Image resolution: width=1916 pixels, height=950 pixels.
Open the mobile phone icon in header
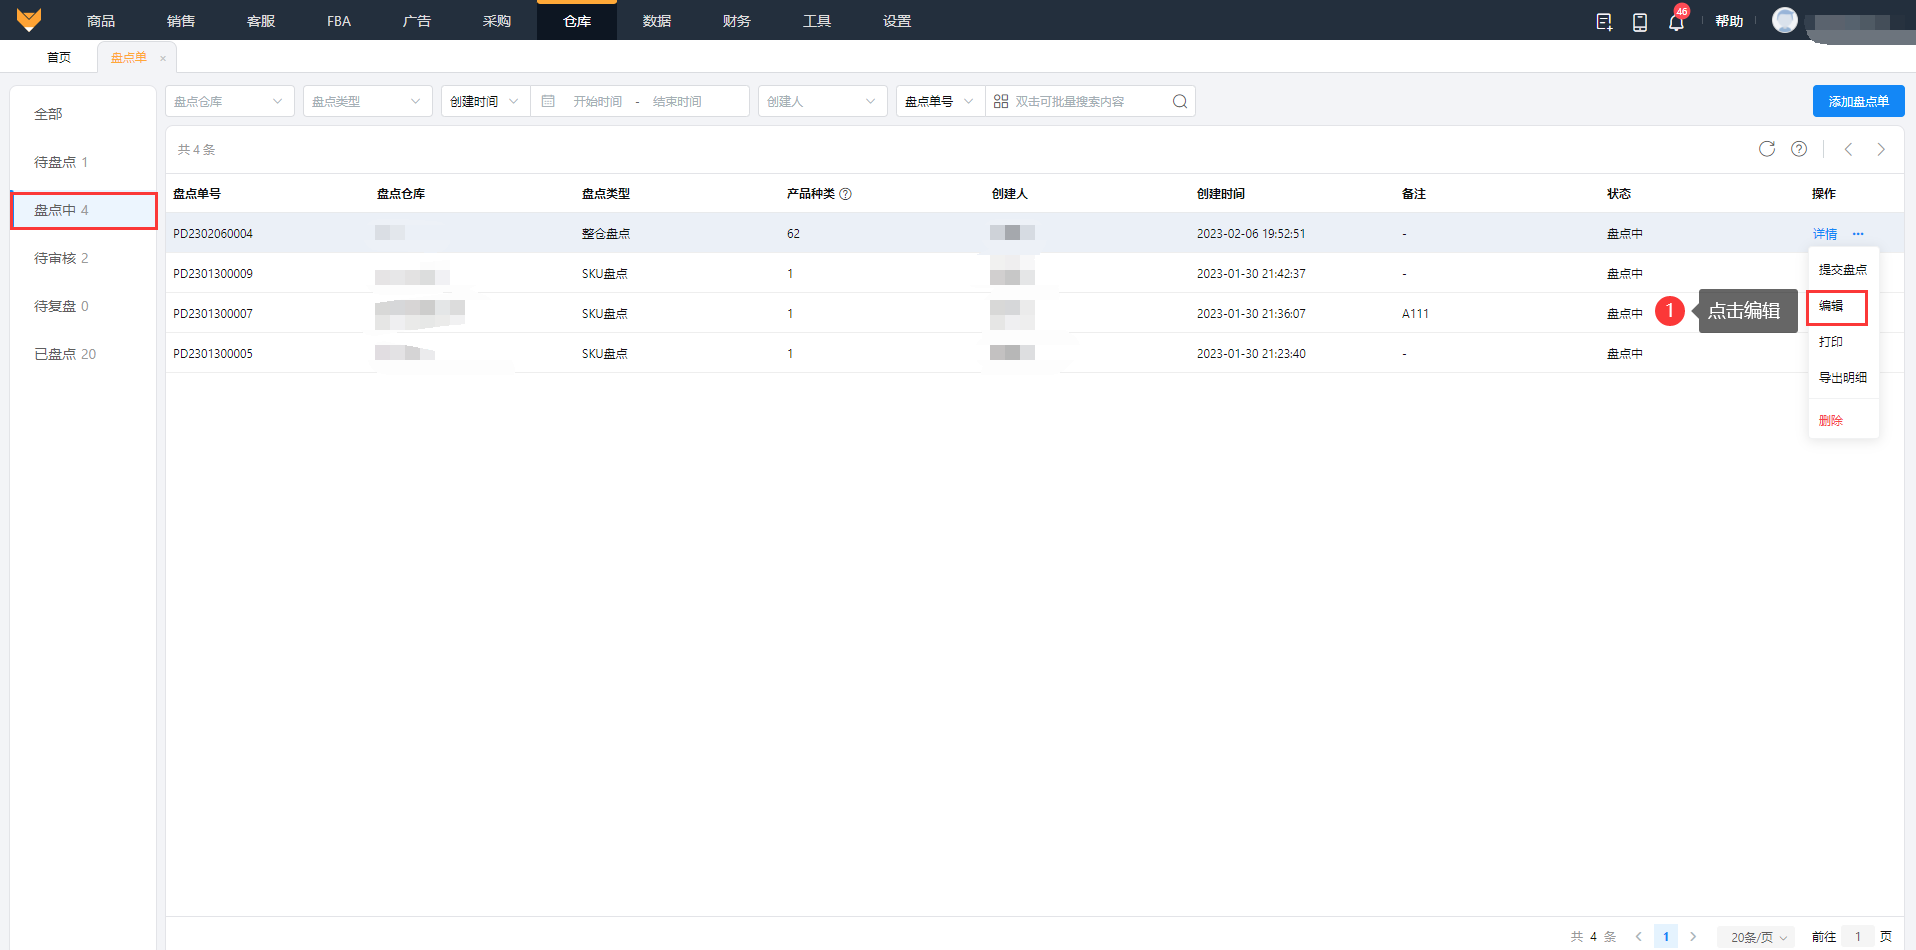[1640, 21]
